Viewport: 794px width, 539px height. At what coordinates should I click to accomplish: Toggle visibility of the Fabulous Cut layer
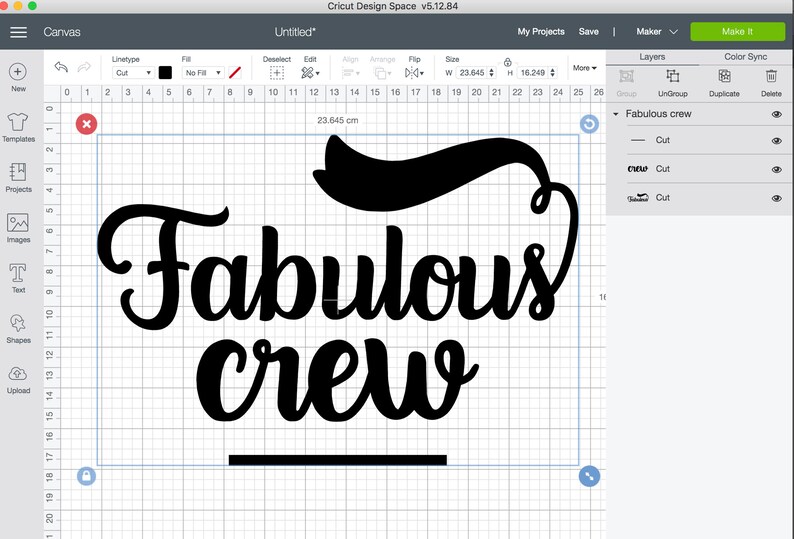coord(776,199)
